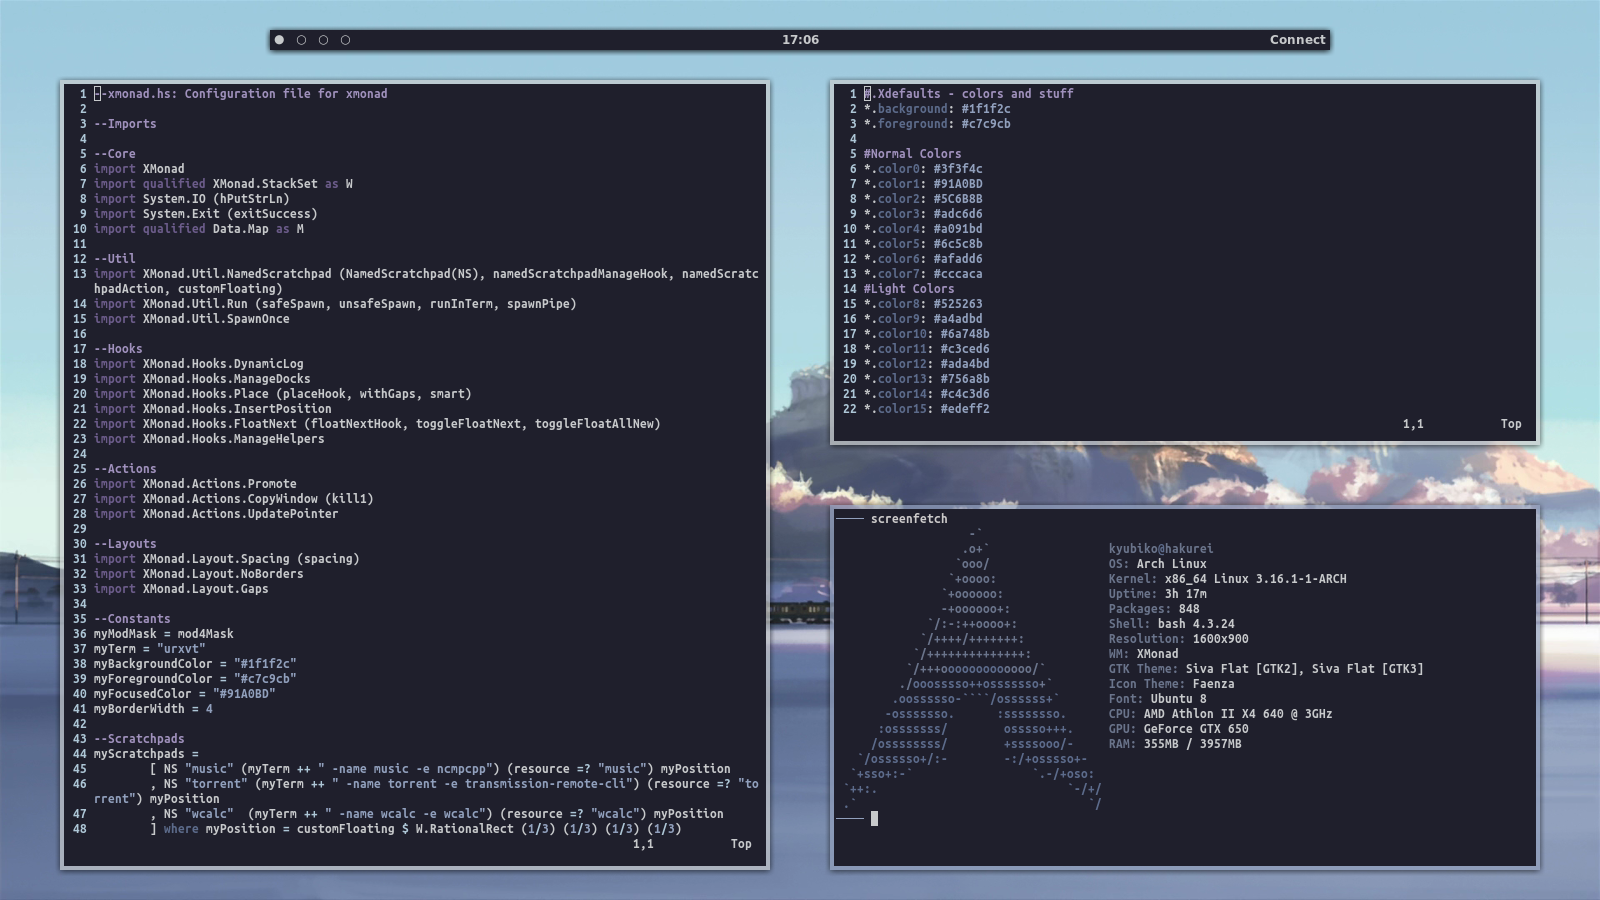Click the XMonad.Actions.CopyWindow import line
Screen dimensions: 1600x900
click(x=234, y=499)
